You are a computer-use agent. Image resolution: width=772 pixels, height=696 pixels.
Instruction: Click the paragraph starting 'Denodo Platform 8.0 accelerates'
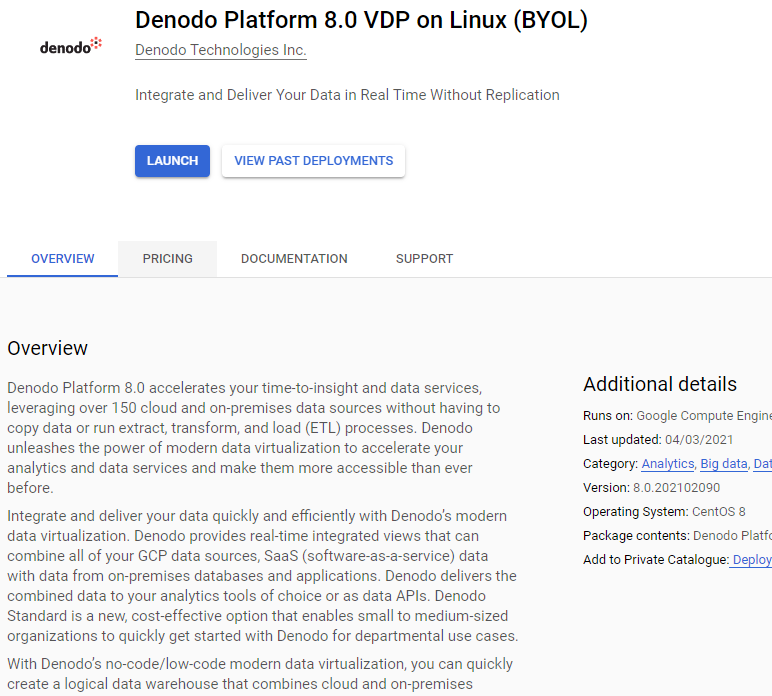tap(254, 438)
